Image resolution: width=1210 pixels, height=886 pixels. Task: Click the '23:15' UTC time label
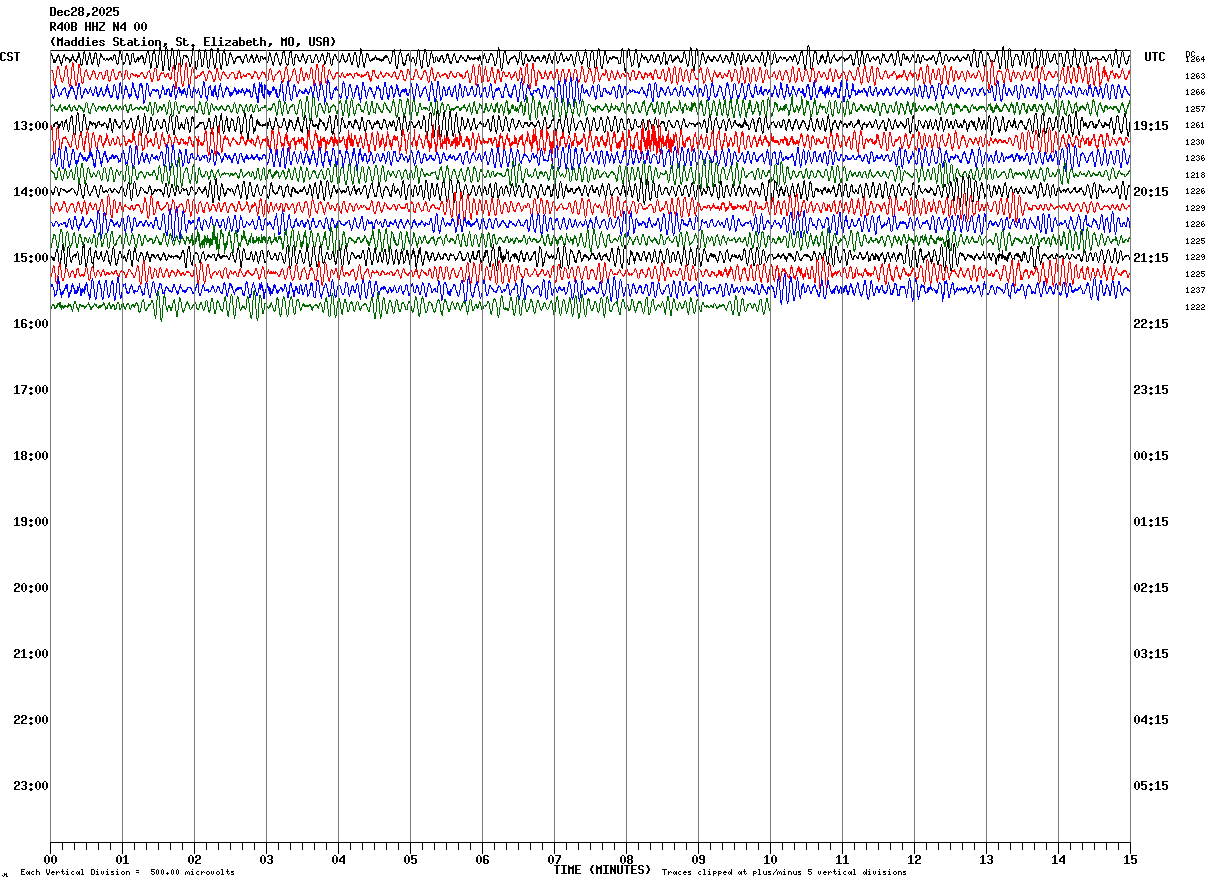[1151, 390]
